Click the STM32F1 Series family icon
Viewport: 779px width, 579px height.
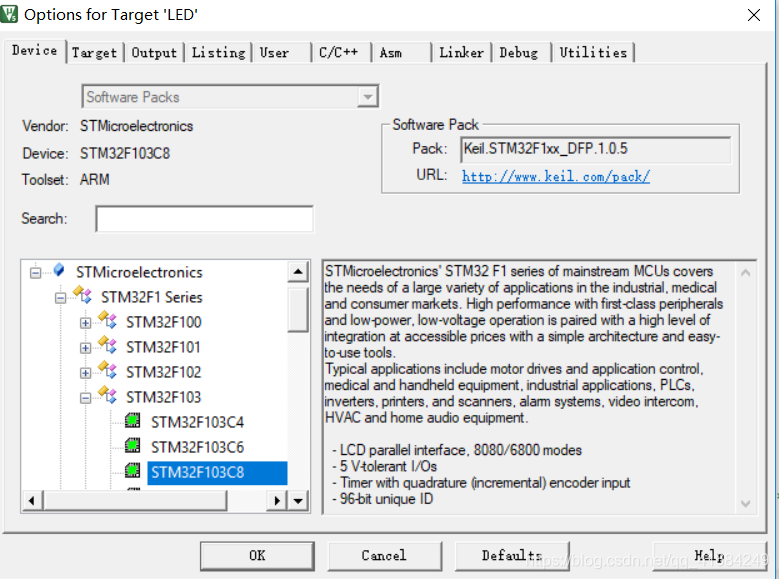click(x=82, y=295)
